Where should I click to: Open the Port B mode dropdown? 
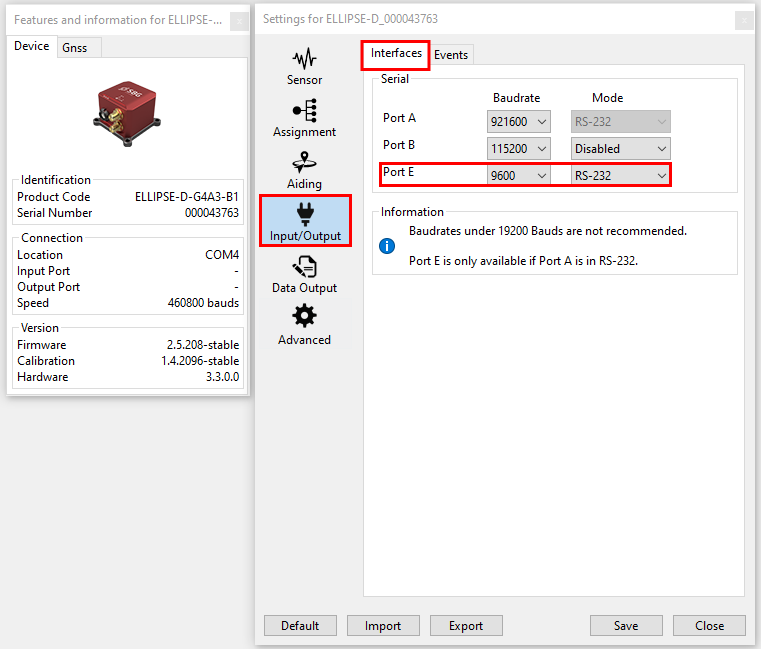coord(621,149)
